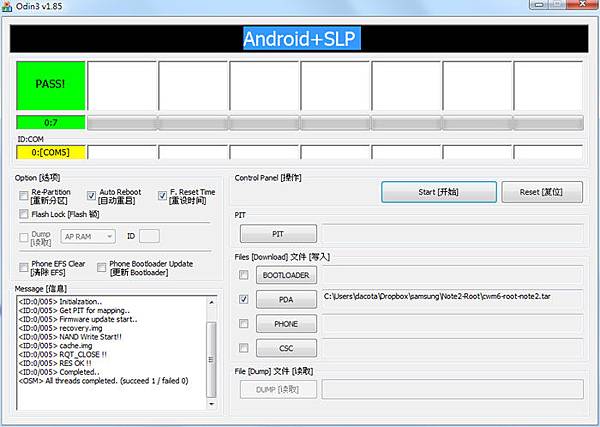Click the BOOTLOADER file path field
Screen dimensions: 600x427
point(453,275)
